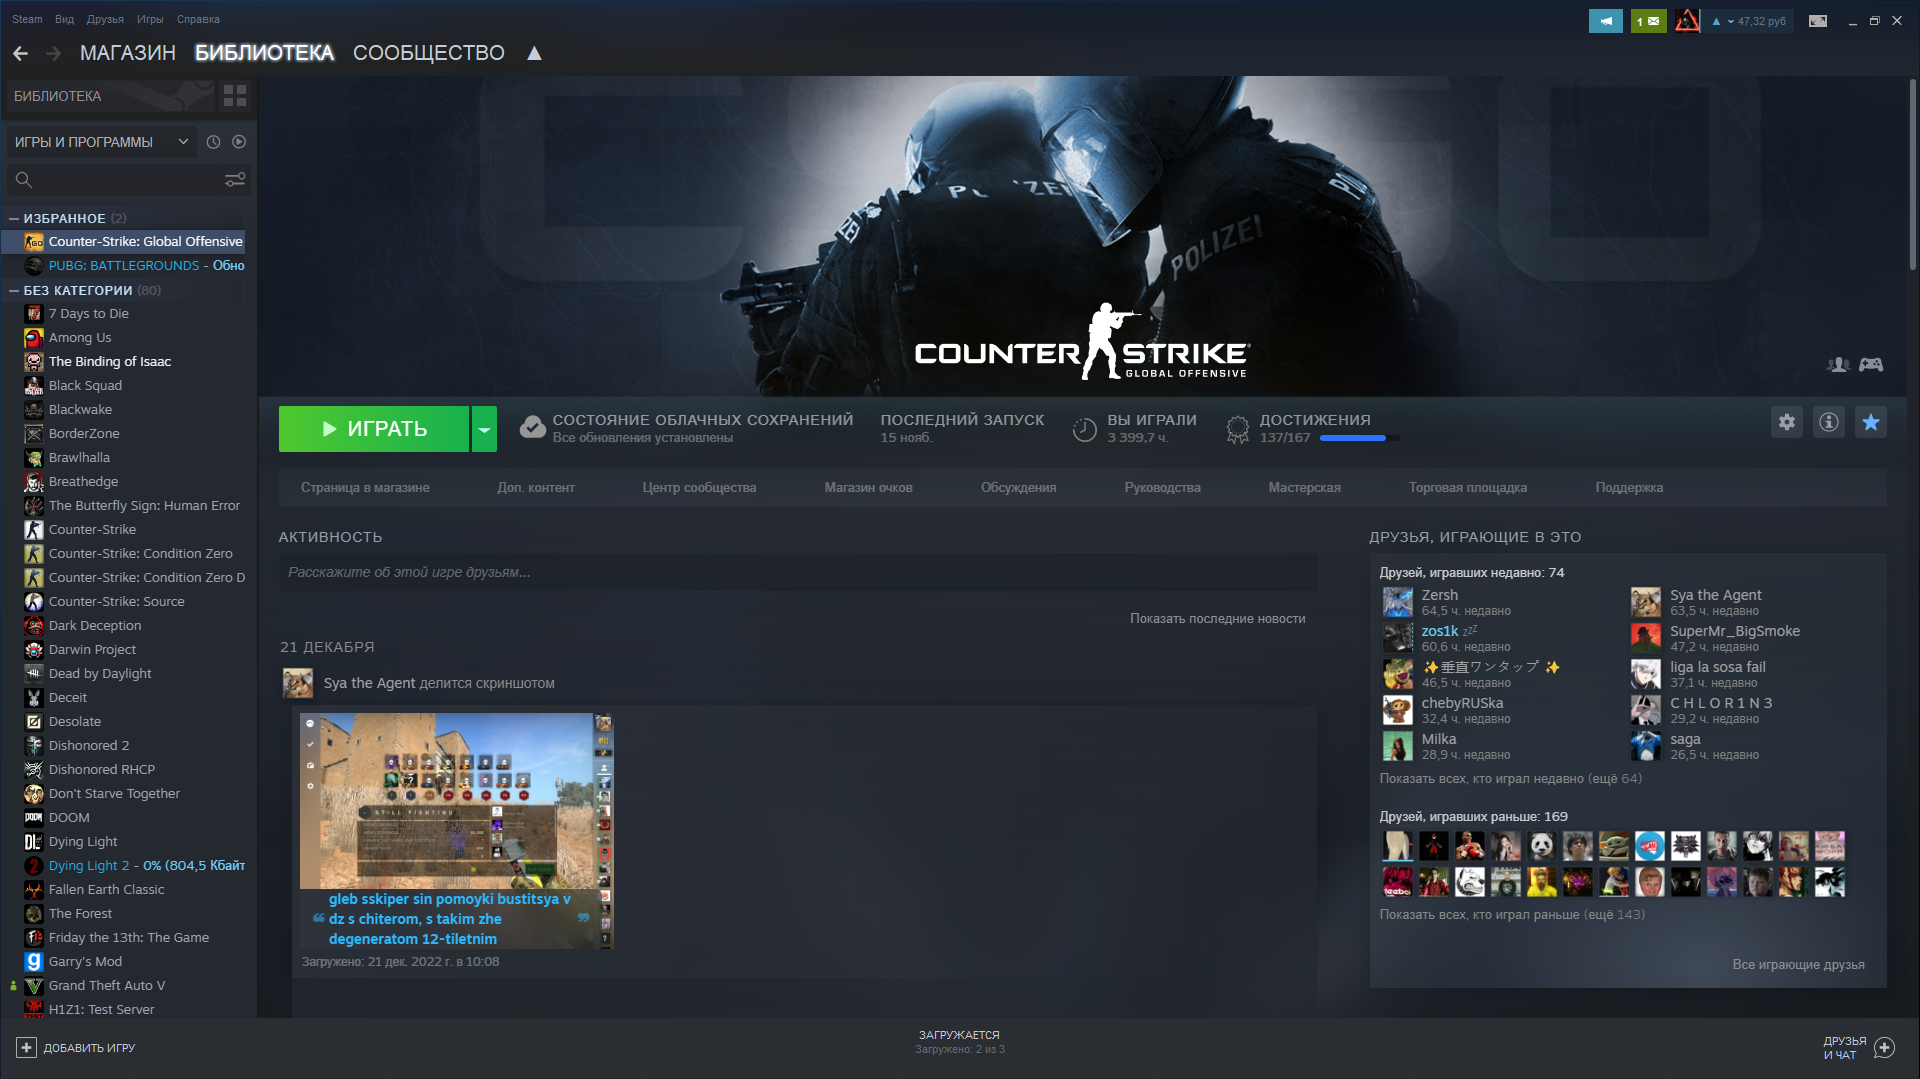Toggle ready-to-play filter icon in sidebar
Viewport: 1920px width, 1079px height.
point(239,142)
